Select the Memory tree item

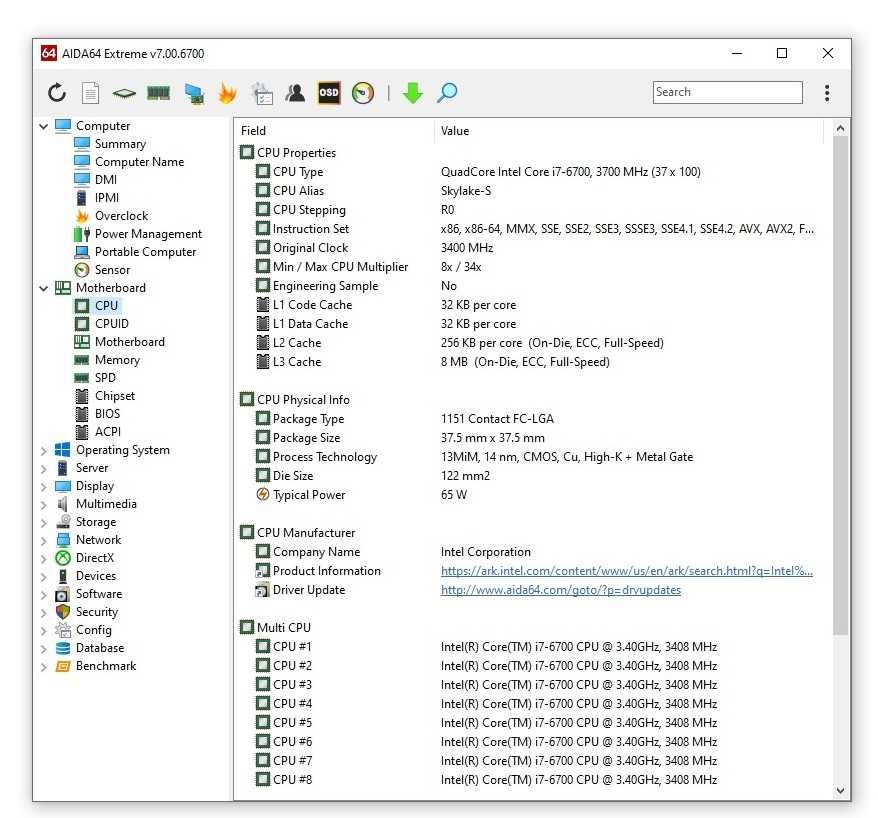pos(117,360)
